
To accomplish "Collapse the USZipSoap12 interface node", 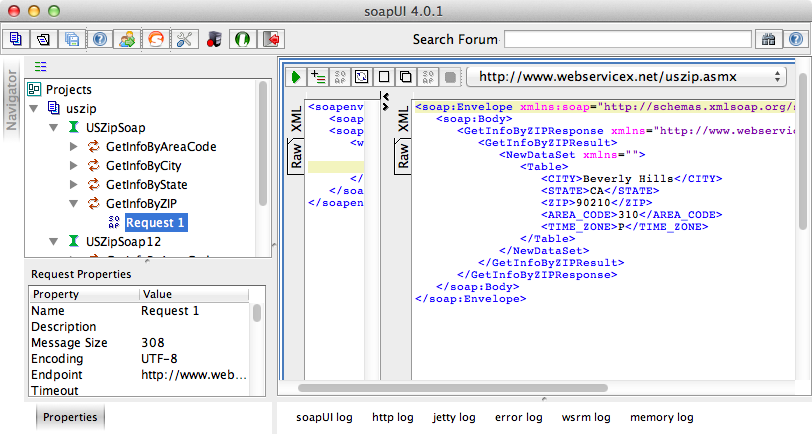I will tap(54, 241).
